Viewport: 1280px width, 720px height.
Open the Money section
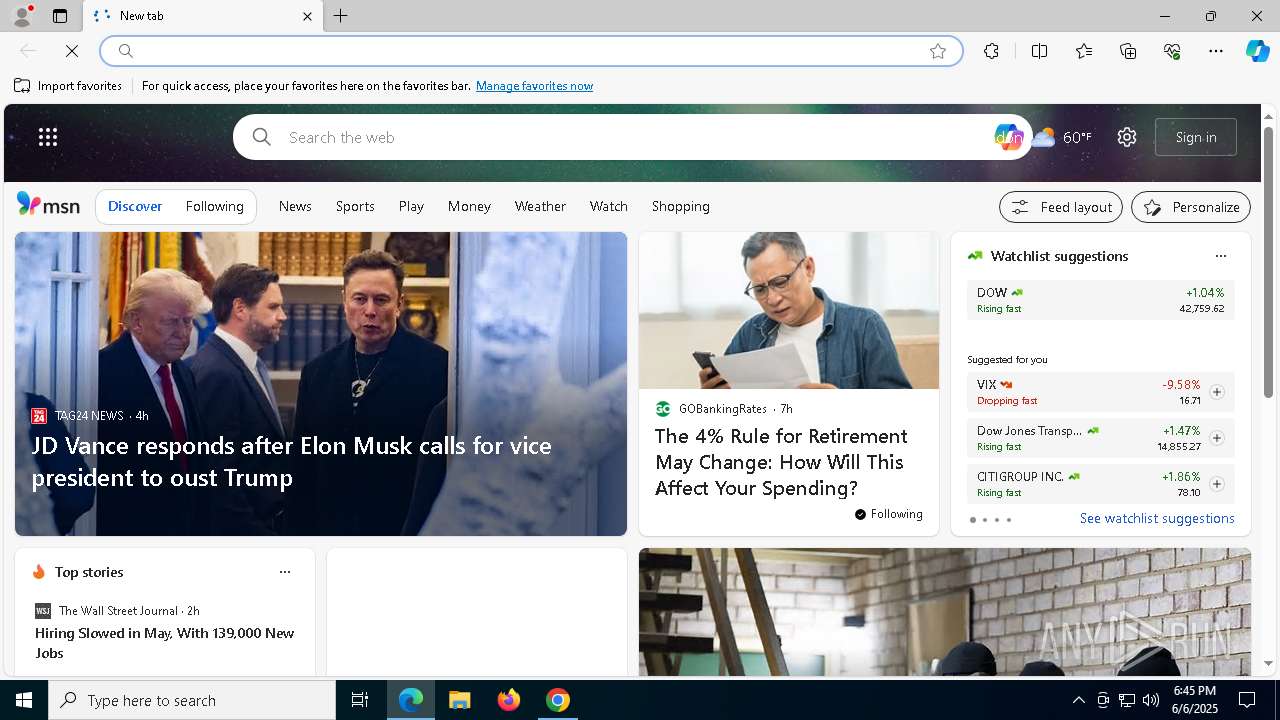click(x=469, y=206)
